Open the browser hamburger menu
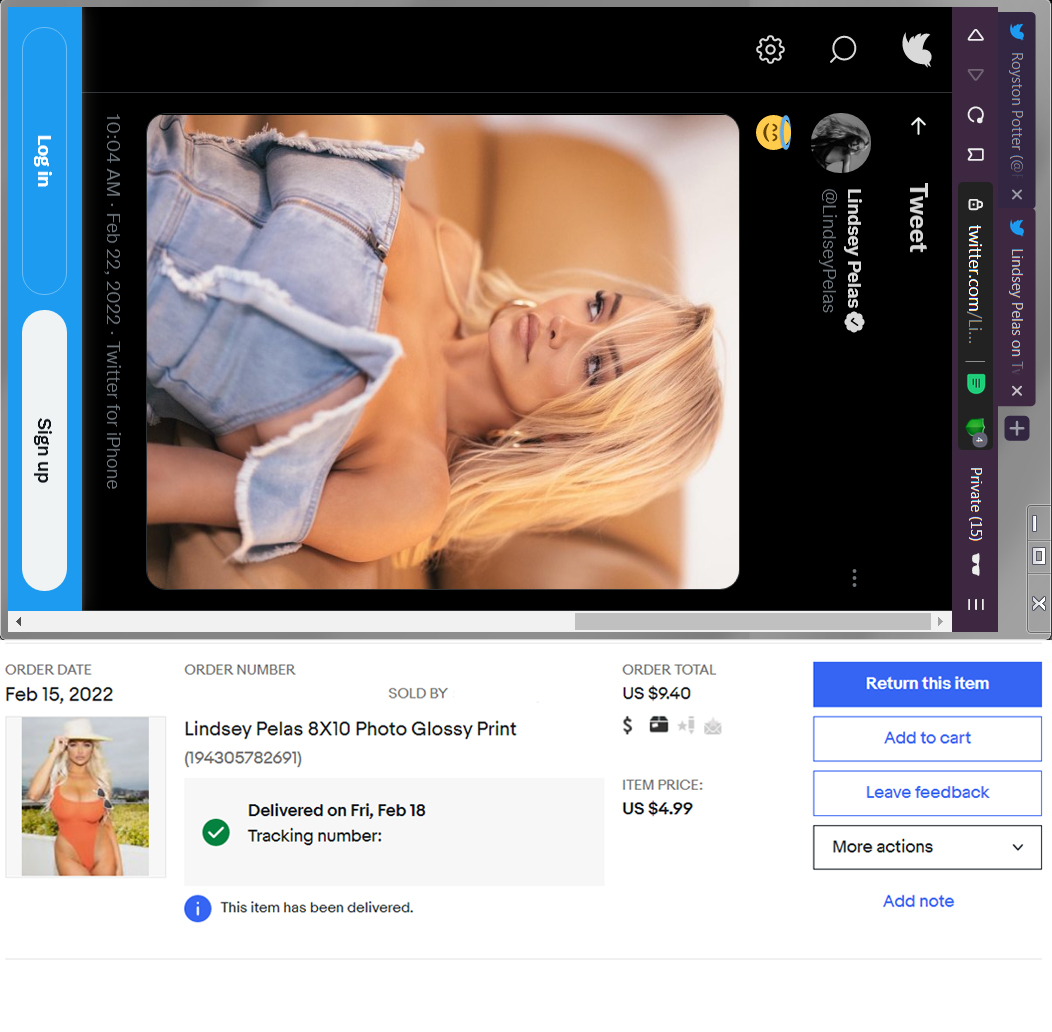The height and width of the screenshot is (1032, 1052). point(976,604)
